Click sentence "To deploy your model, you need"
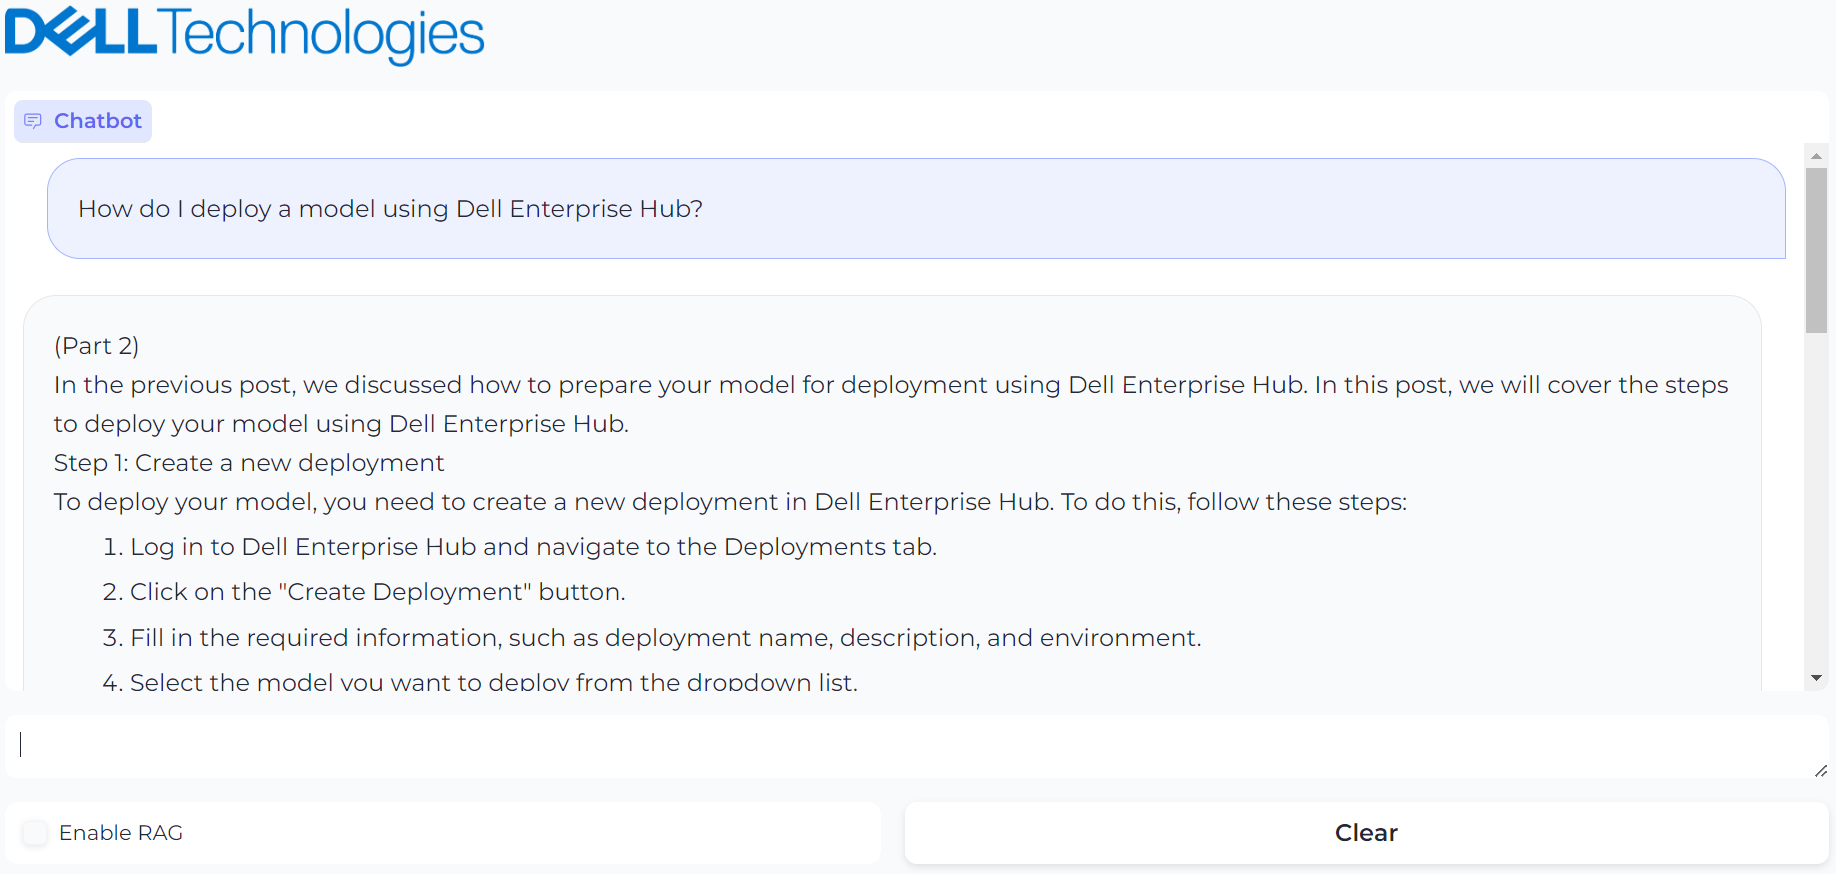This screenshot has width=1836, height=874. tap(730, 502)
